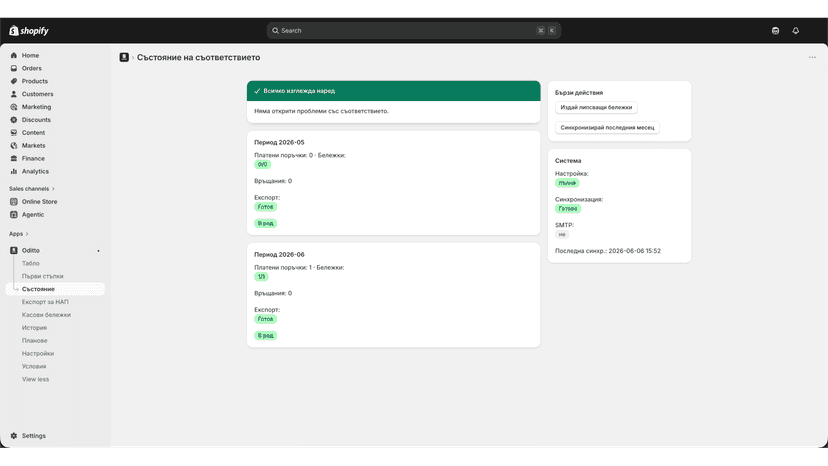Open the Products section
The width and height of the screenshot is (828, 466).
34,81
